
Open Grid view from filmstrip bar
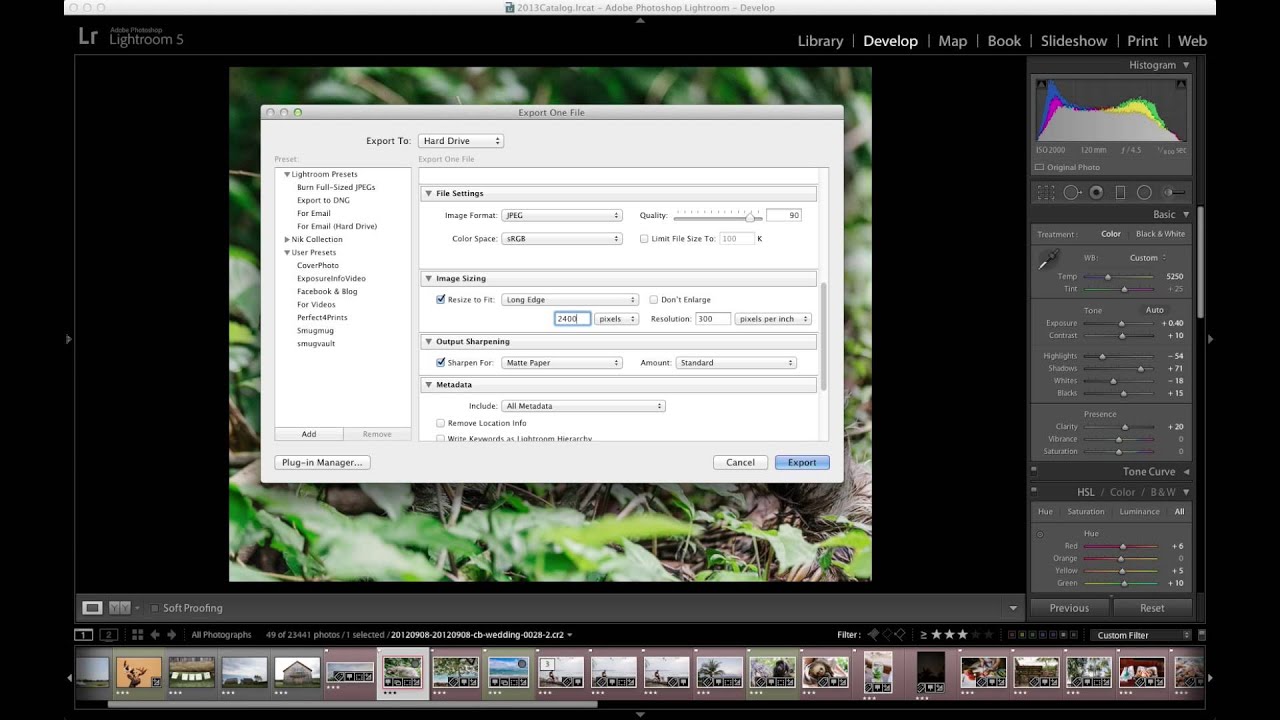pyautogui.click(x=138, y=634)
